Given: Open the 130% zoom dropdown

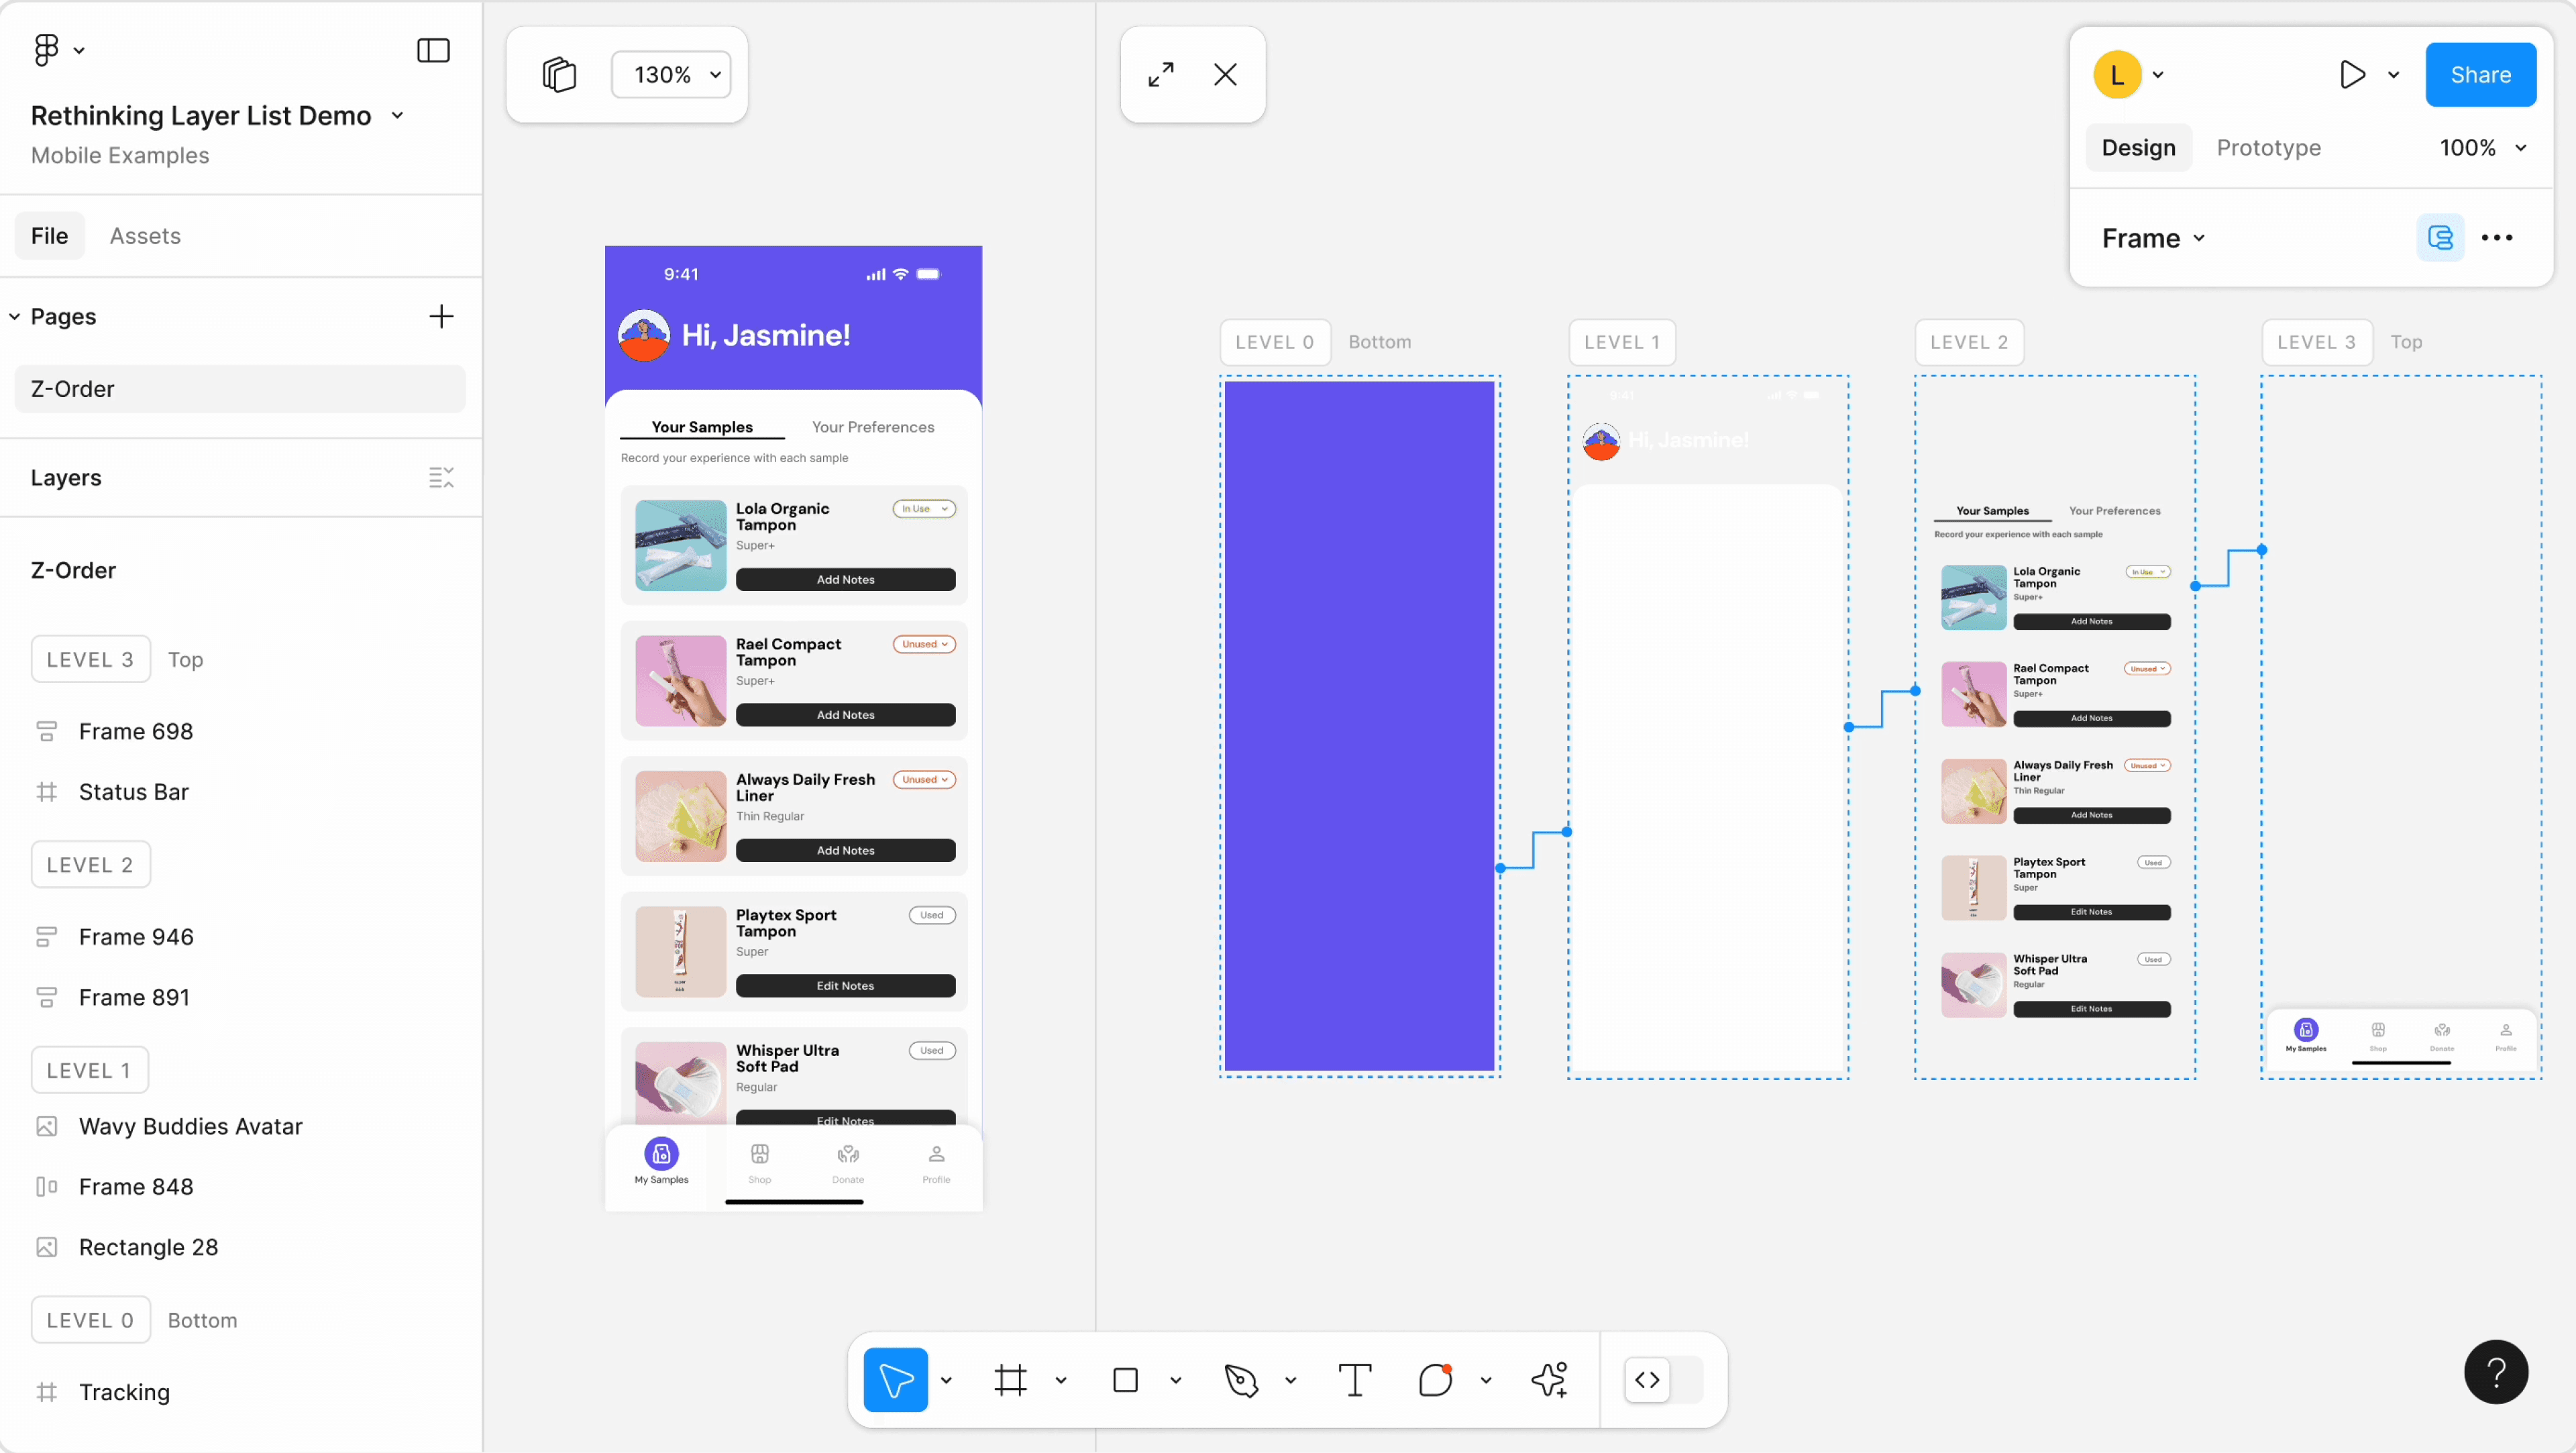Looking at the screenshot, I should coord(671,75).
